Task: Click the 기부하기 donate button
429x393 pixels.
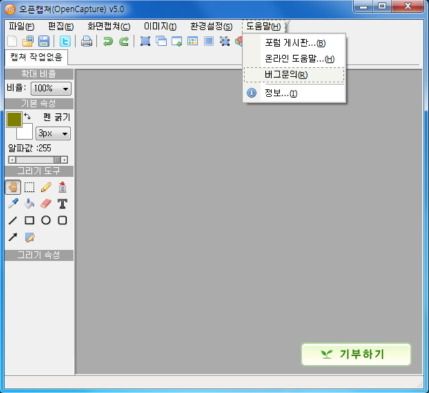Action: coord(356,354)
